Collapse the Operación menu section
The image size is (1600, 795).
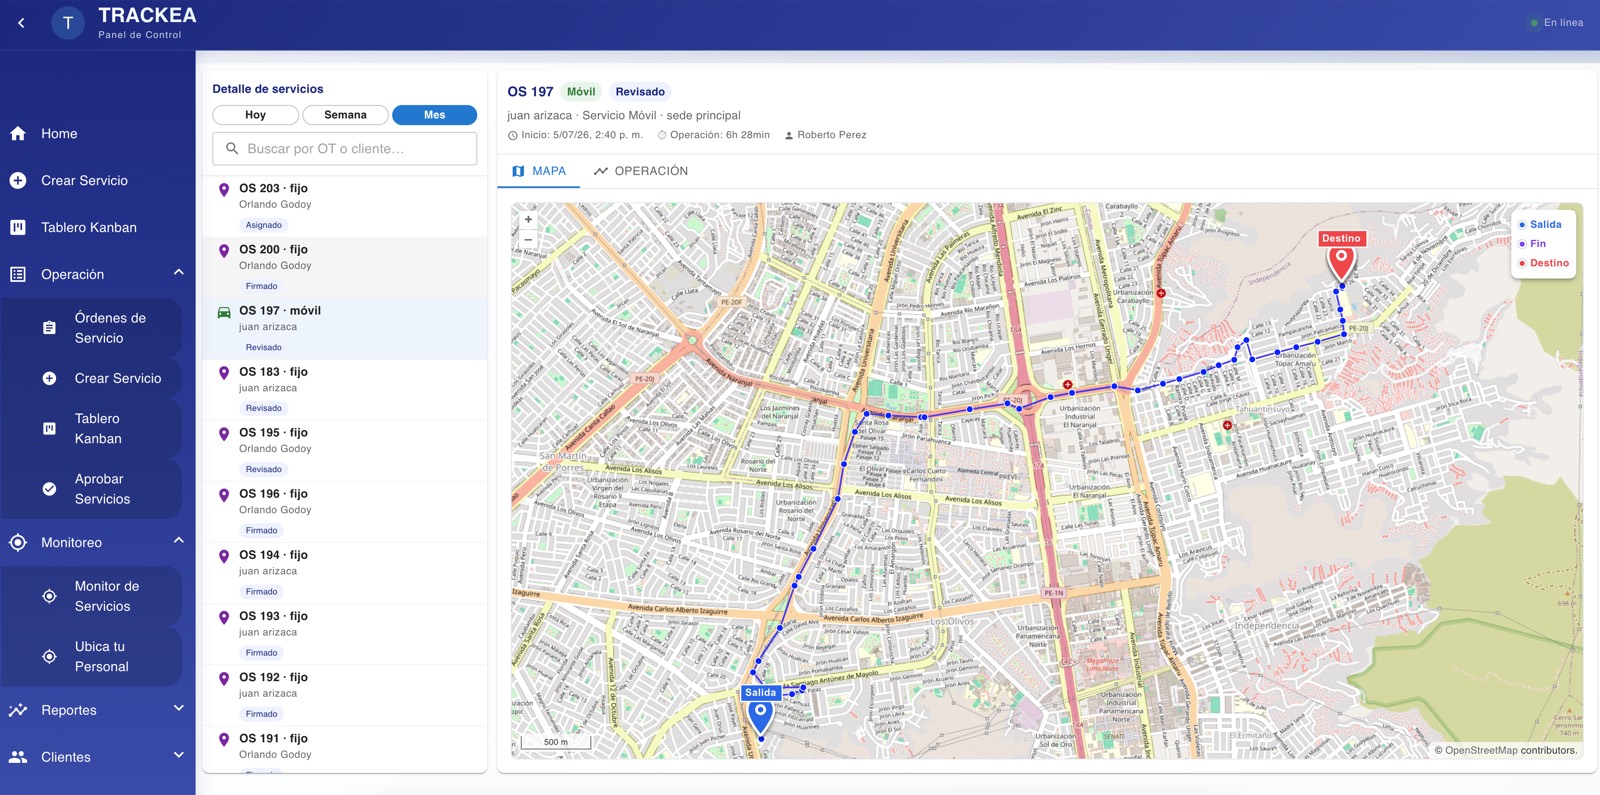(x=179, y=272)
